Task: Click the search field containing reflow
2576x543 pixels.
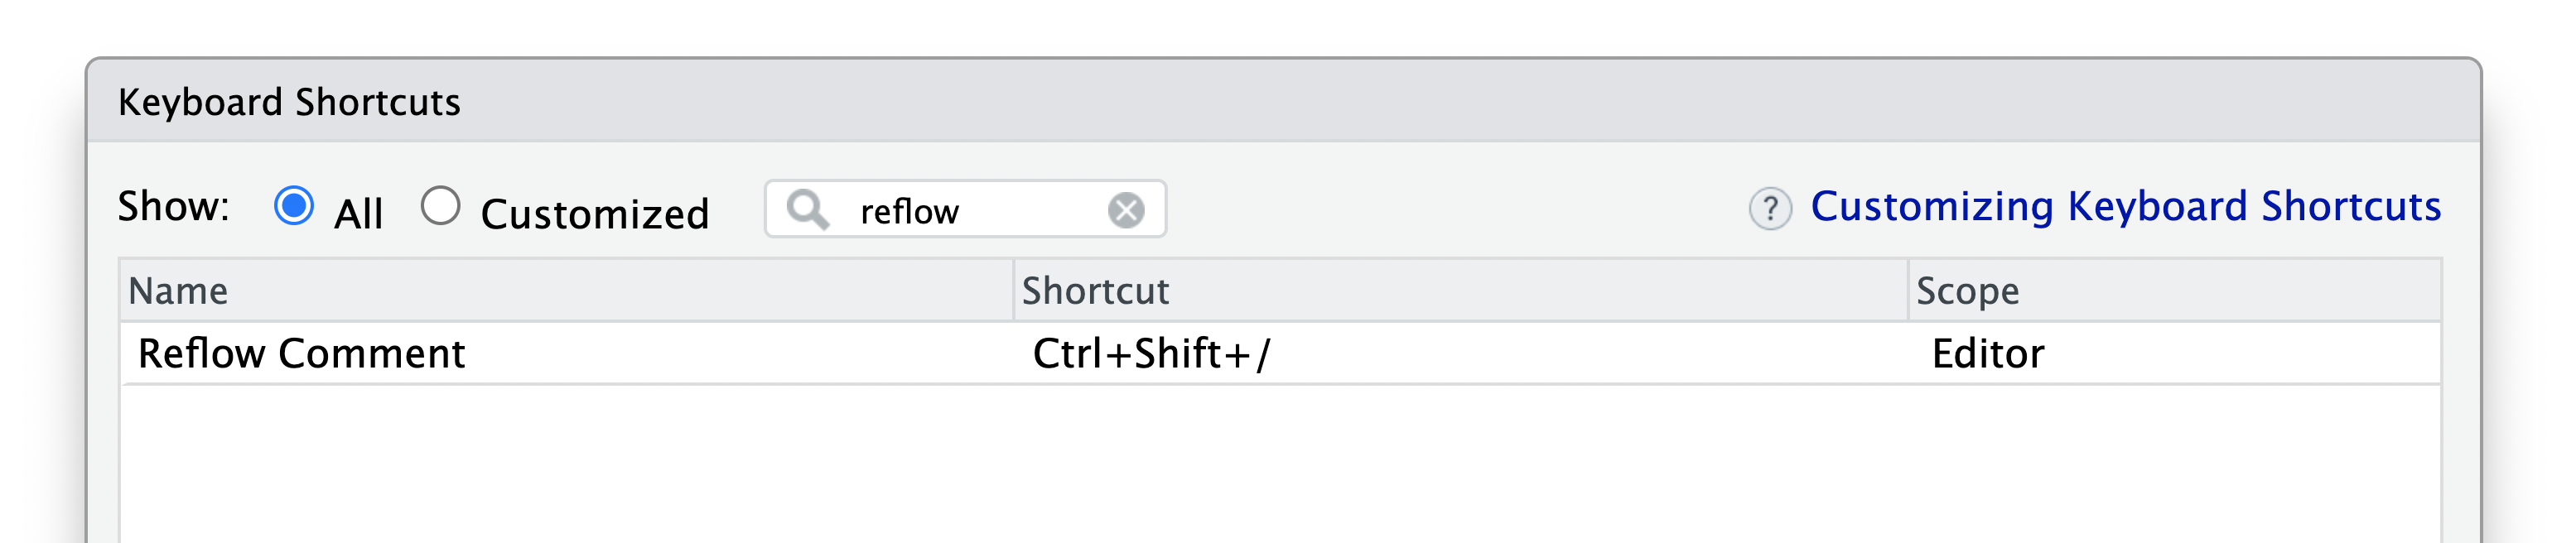Action: (x=965, y=209)
